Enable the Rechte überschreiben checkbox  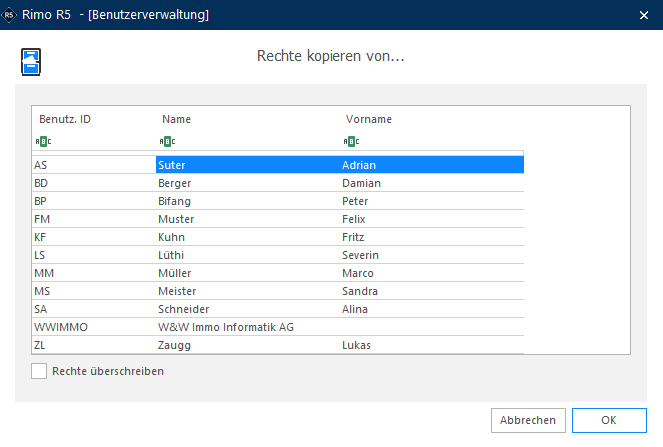pyautogui.click(x=39, y=371)
